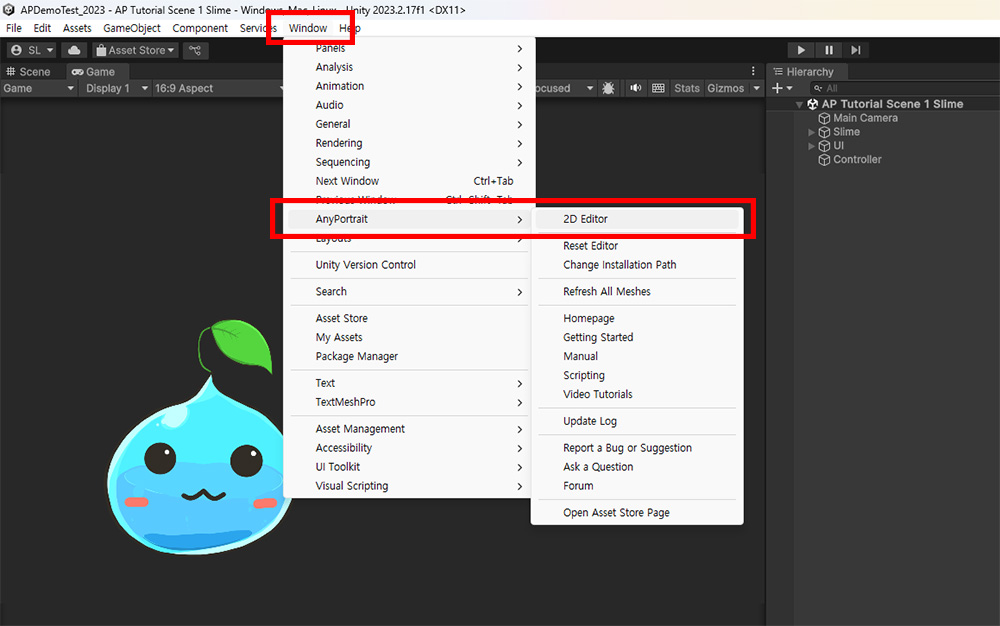Choose Report a Bug or Suggestion

click(637, 448)
